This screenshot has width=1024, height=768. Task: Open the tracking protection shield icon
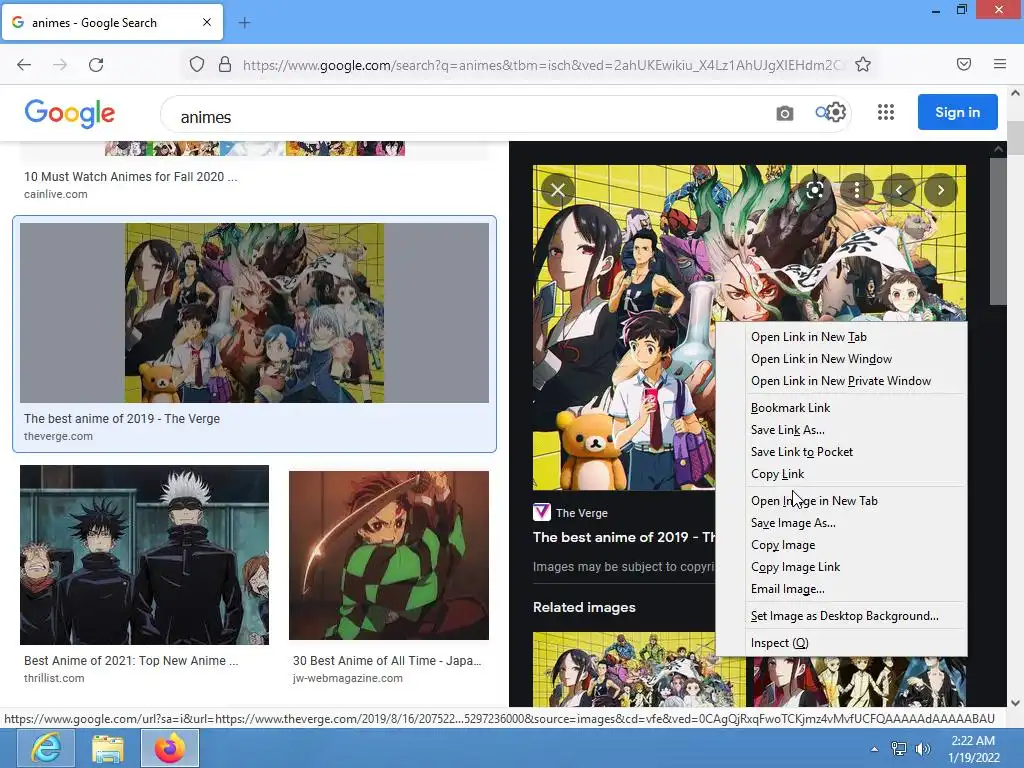point(197,65)
